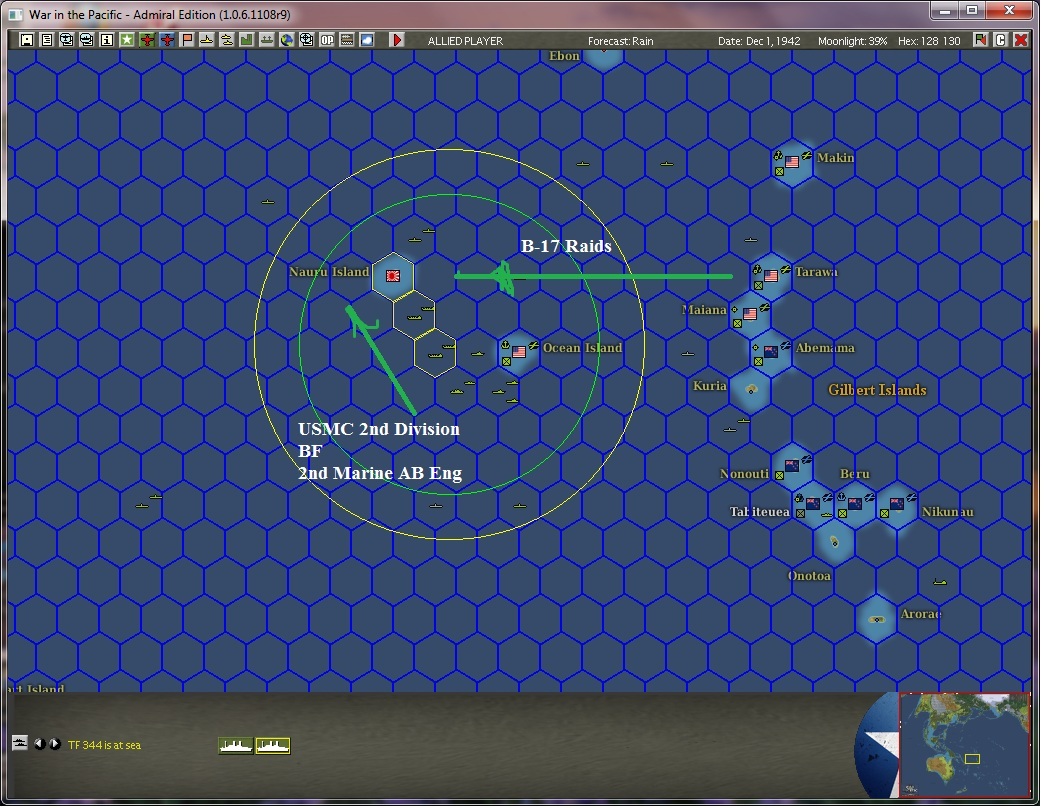Click the letter i information icon
Screen dimensions: 1044x808
pos(107,40)
